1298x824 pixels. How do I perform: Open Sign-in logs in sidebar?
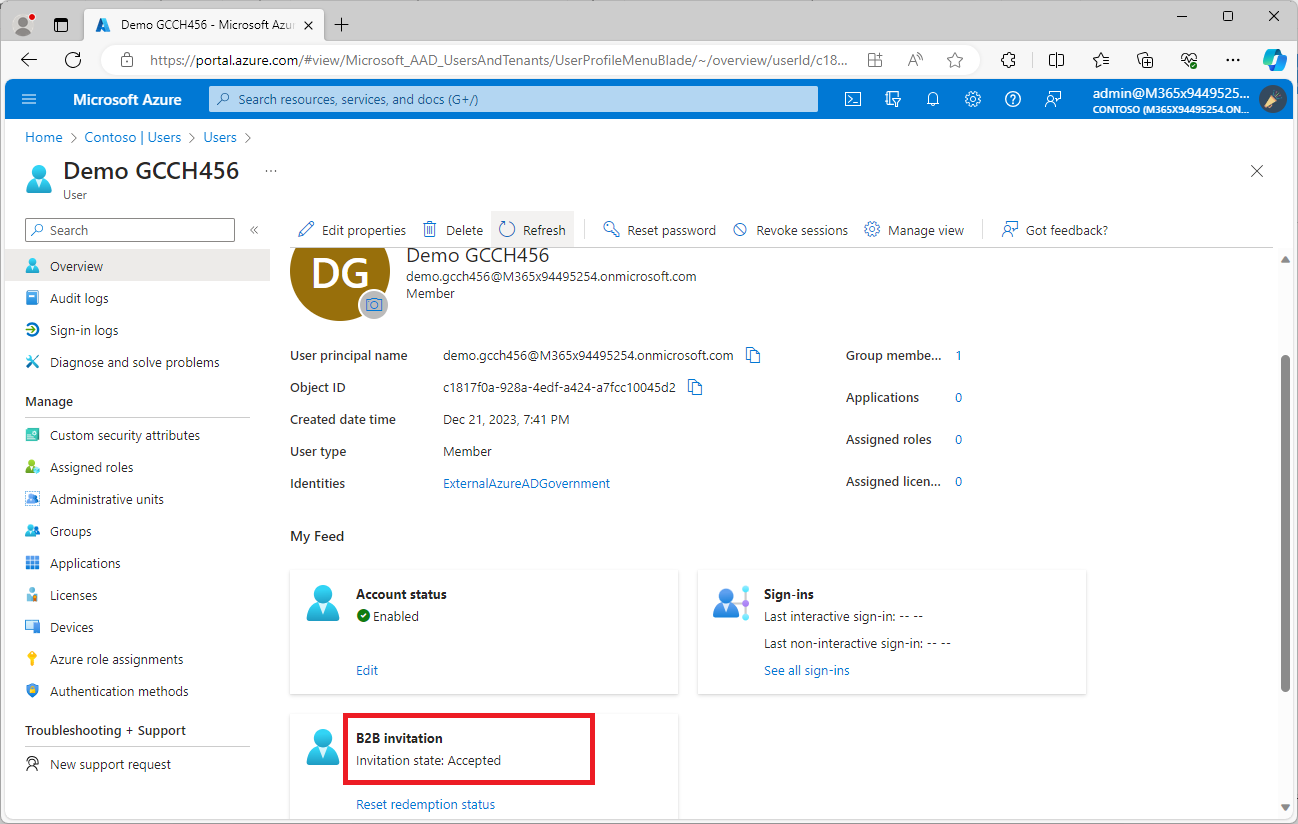click(x=84, y=330)
